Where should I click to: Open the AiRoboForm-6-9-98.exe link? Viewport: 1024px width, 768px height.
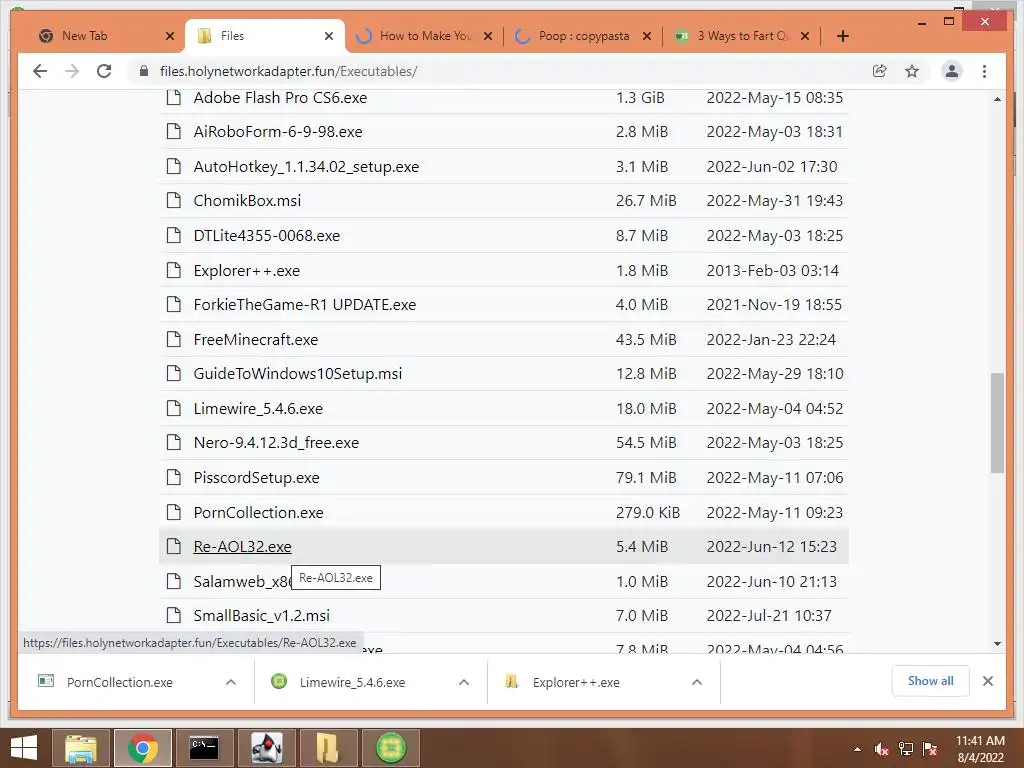click(278, 131)
